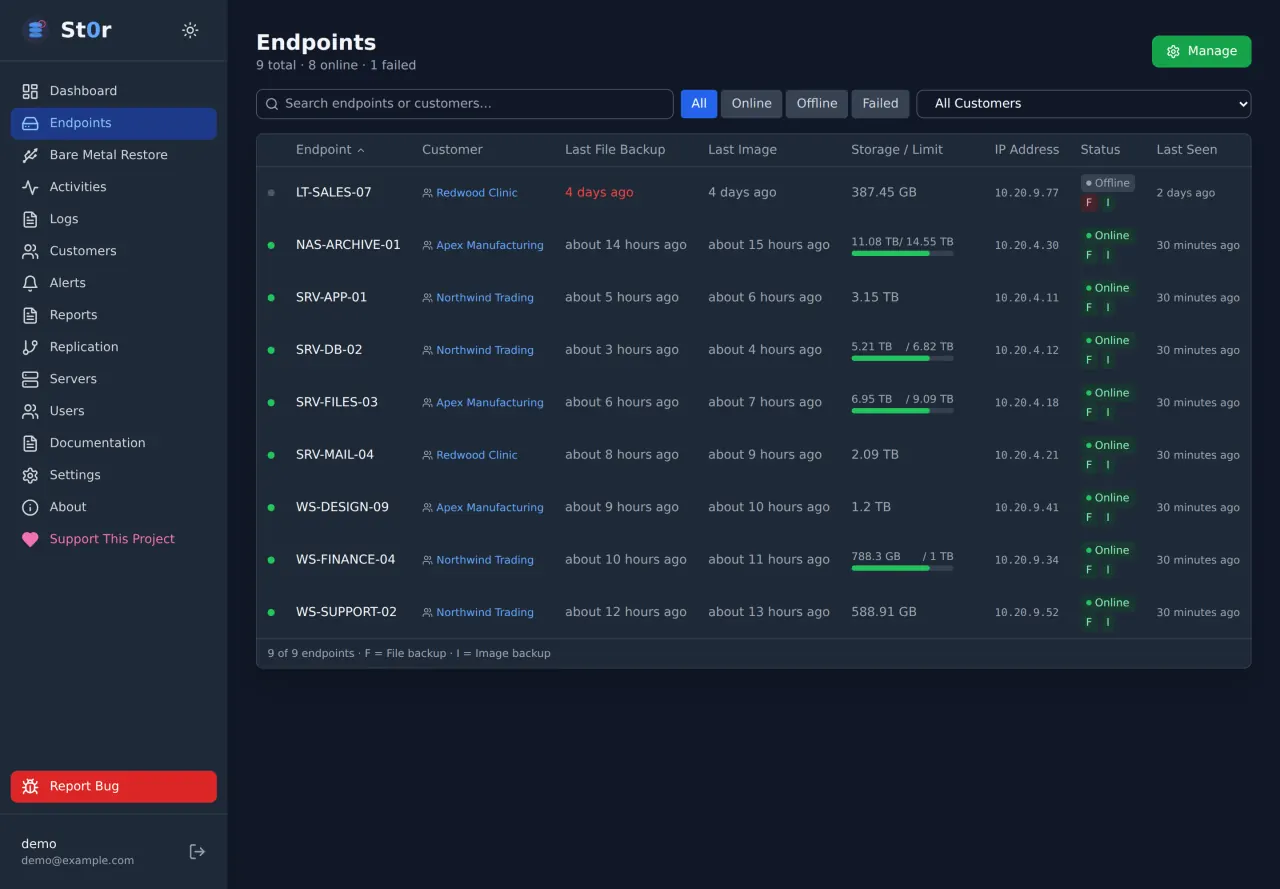Click the green F badge for WS-DESIGN-09
Image resolution: width=1280 pixels, height=889 pixels.
click(x=1089, y=518)
